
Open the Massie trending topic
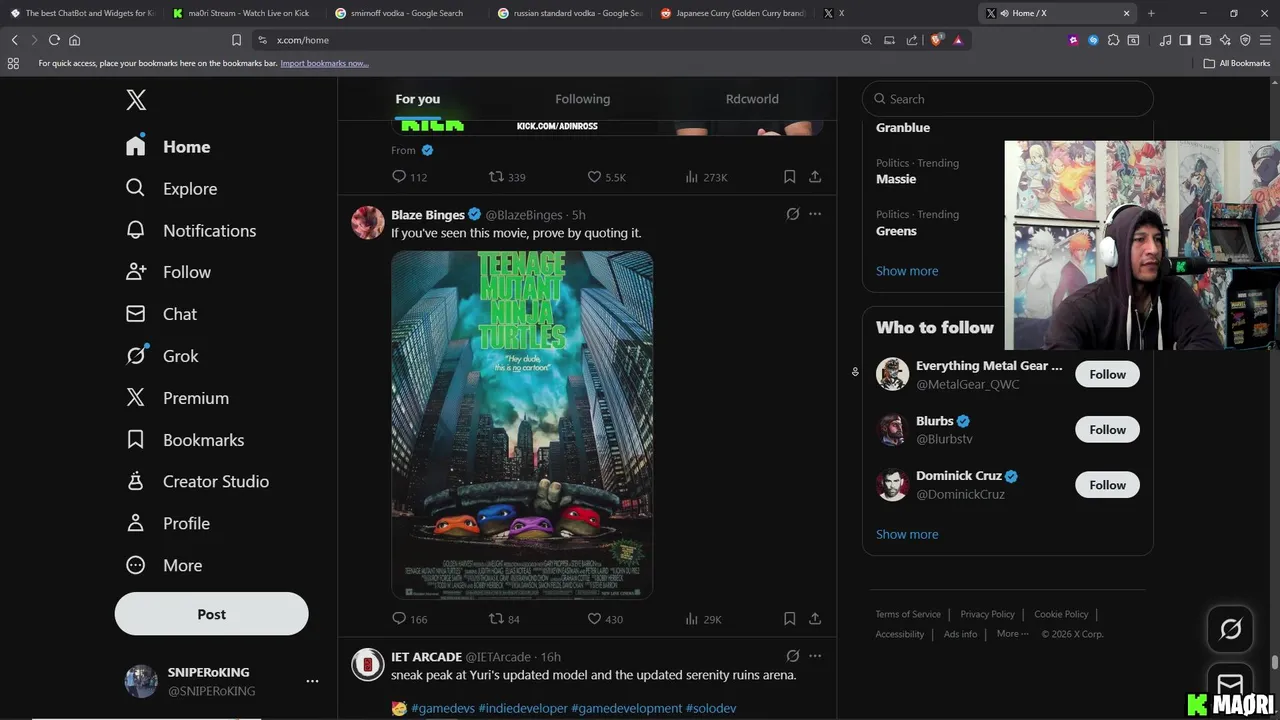click(896, 179)
